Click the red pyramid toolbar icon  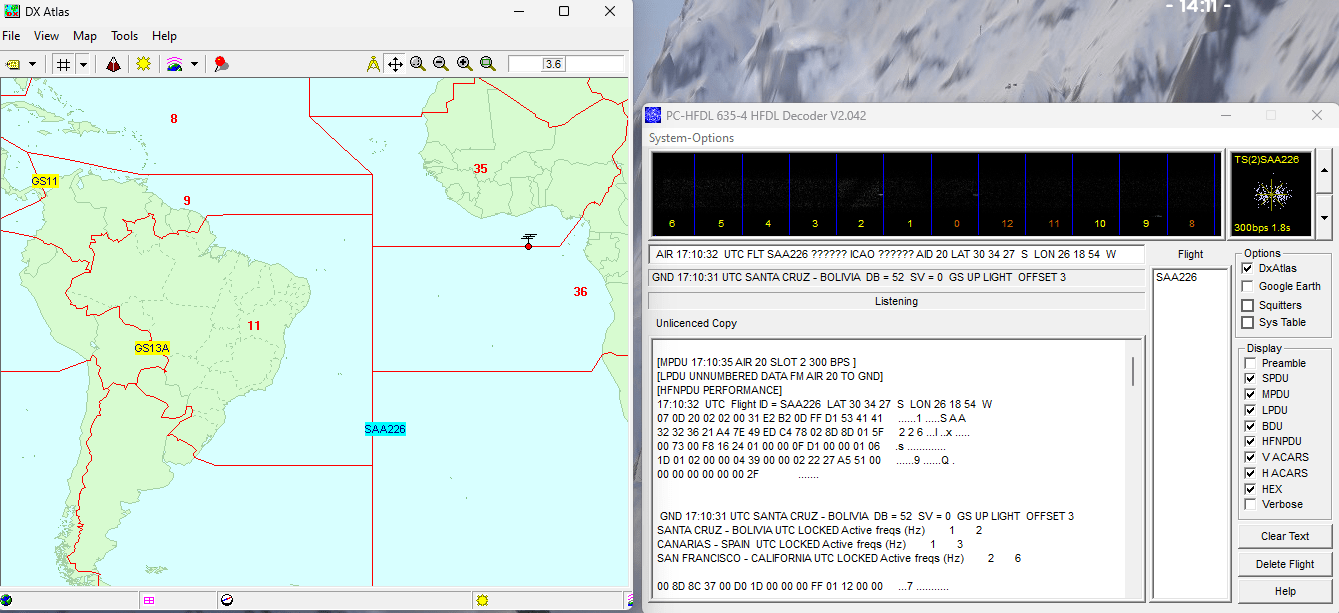coord(114,64)
